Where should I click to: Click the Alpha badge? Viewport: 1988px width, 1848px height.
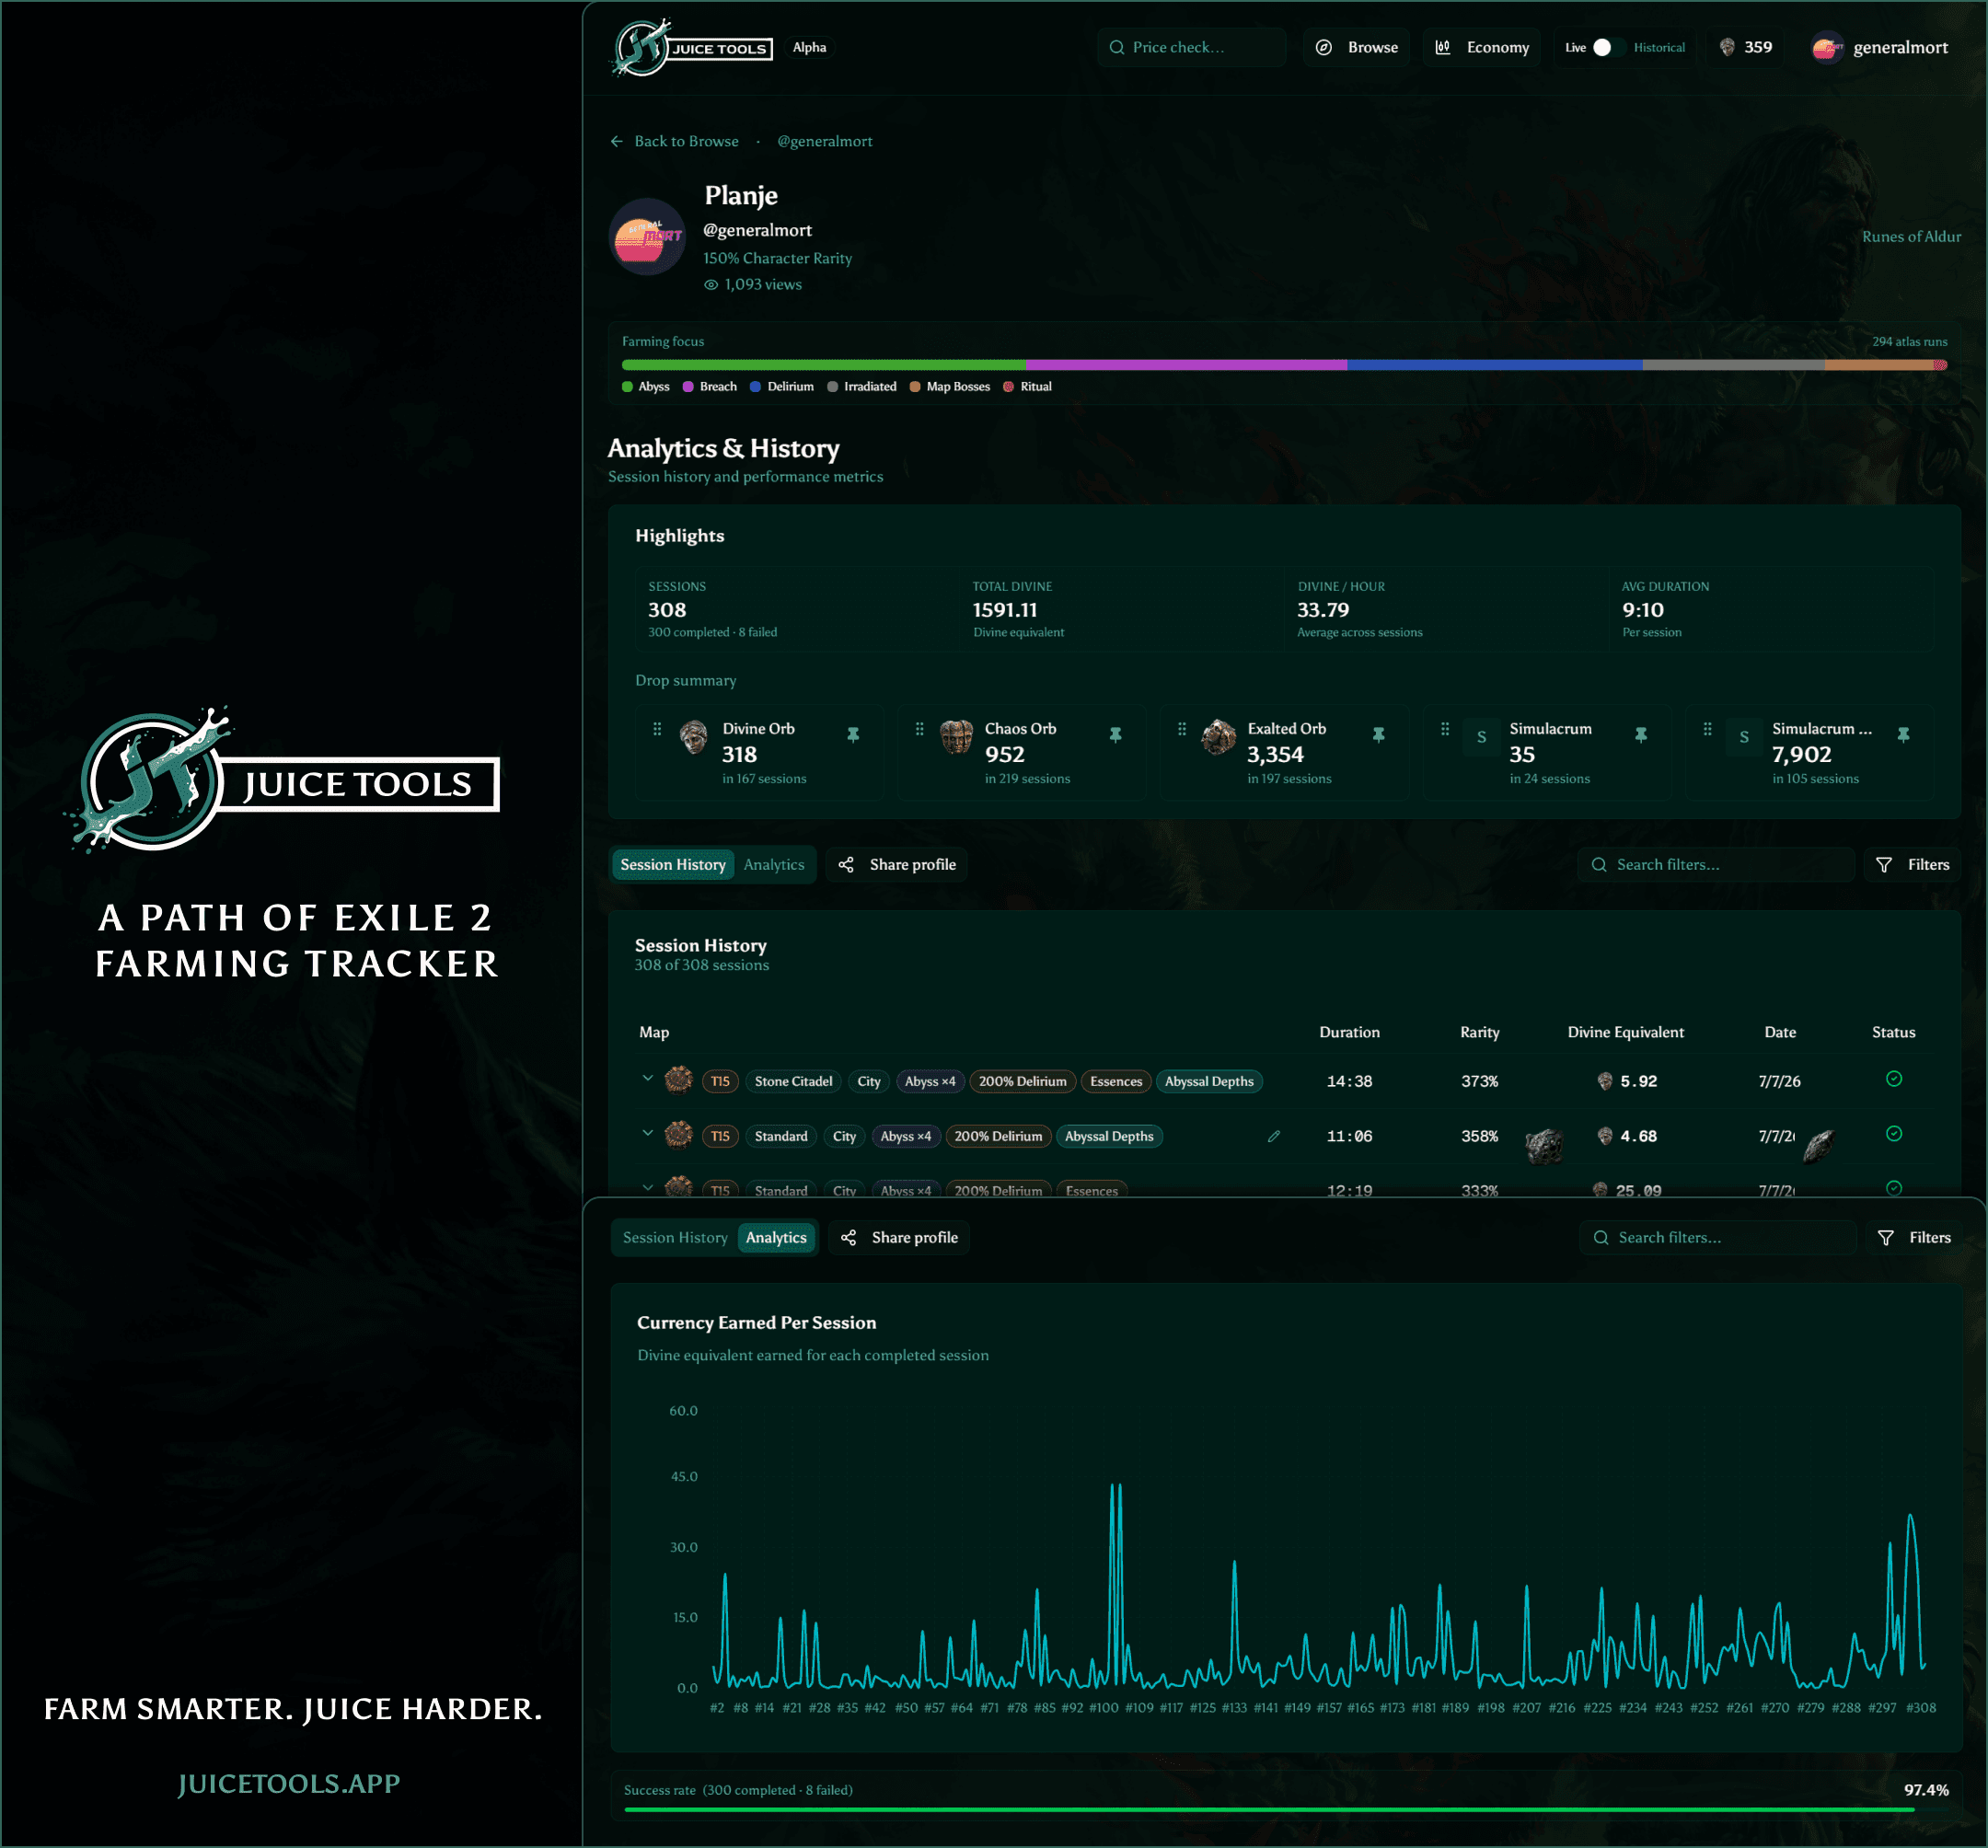point(809,47)
